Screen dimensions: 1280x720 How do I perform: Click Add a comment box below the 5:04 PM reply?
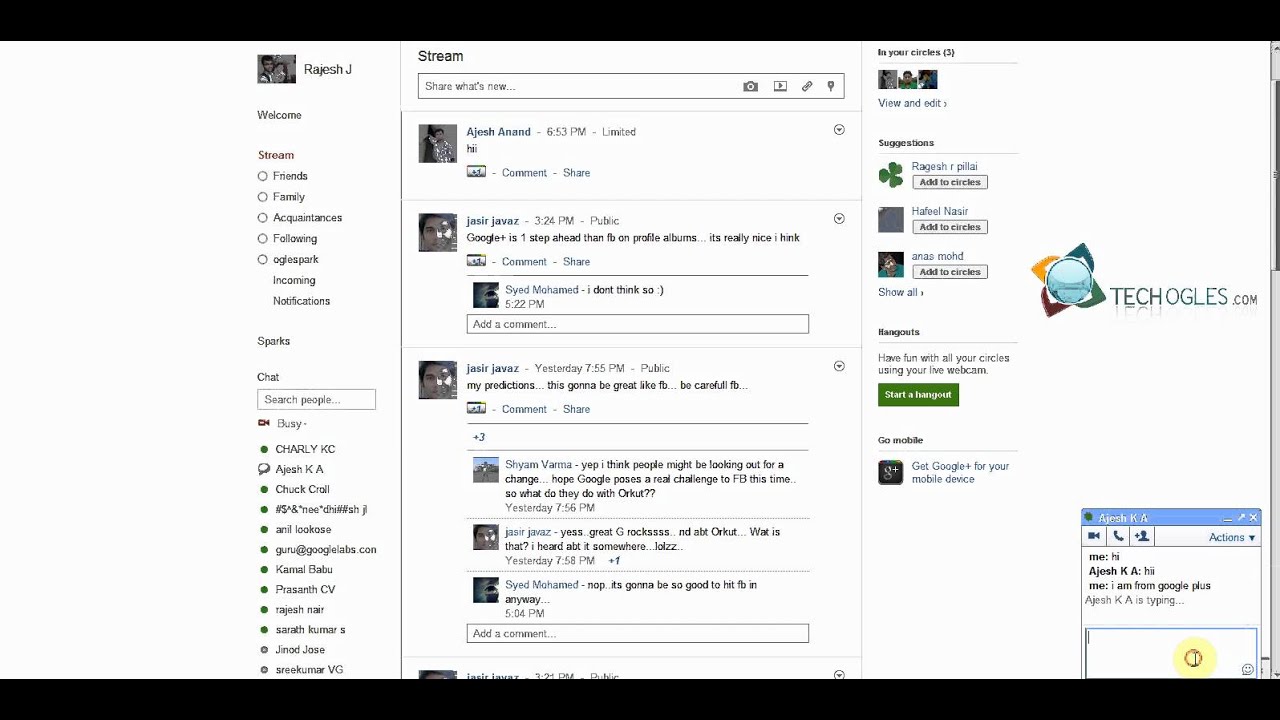click(637, 633)
